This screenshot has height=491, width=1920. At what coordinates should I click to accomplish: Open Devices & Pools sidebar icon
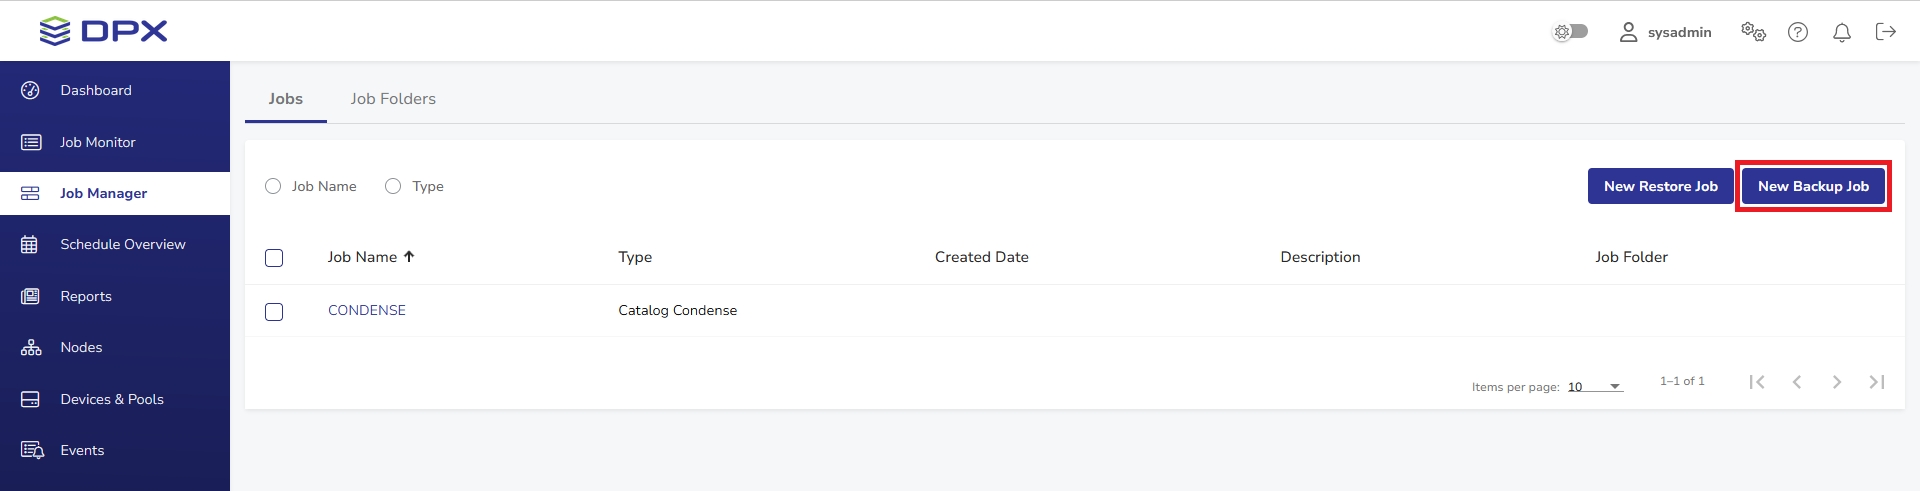pos(31,399)
